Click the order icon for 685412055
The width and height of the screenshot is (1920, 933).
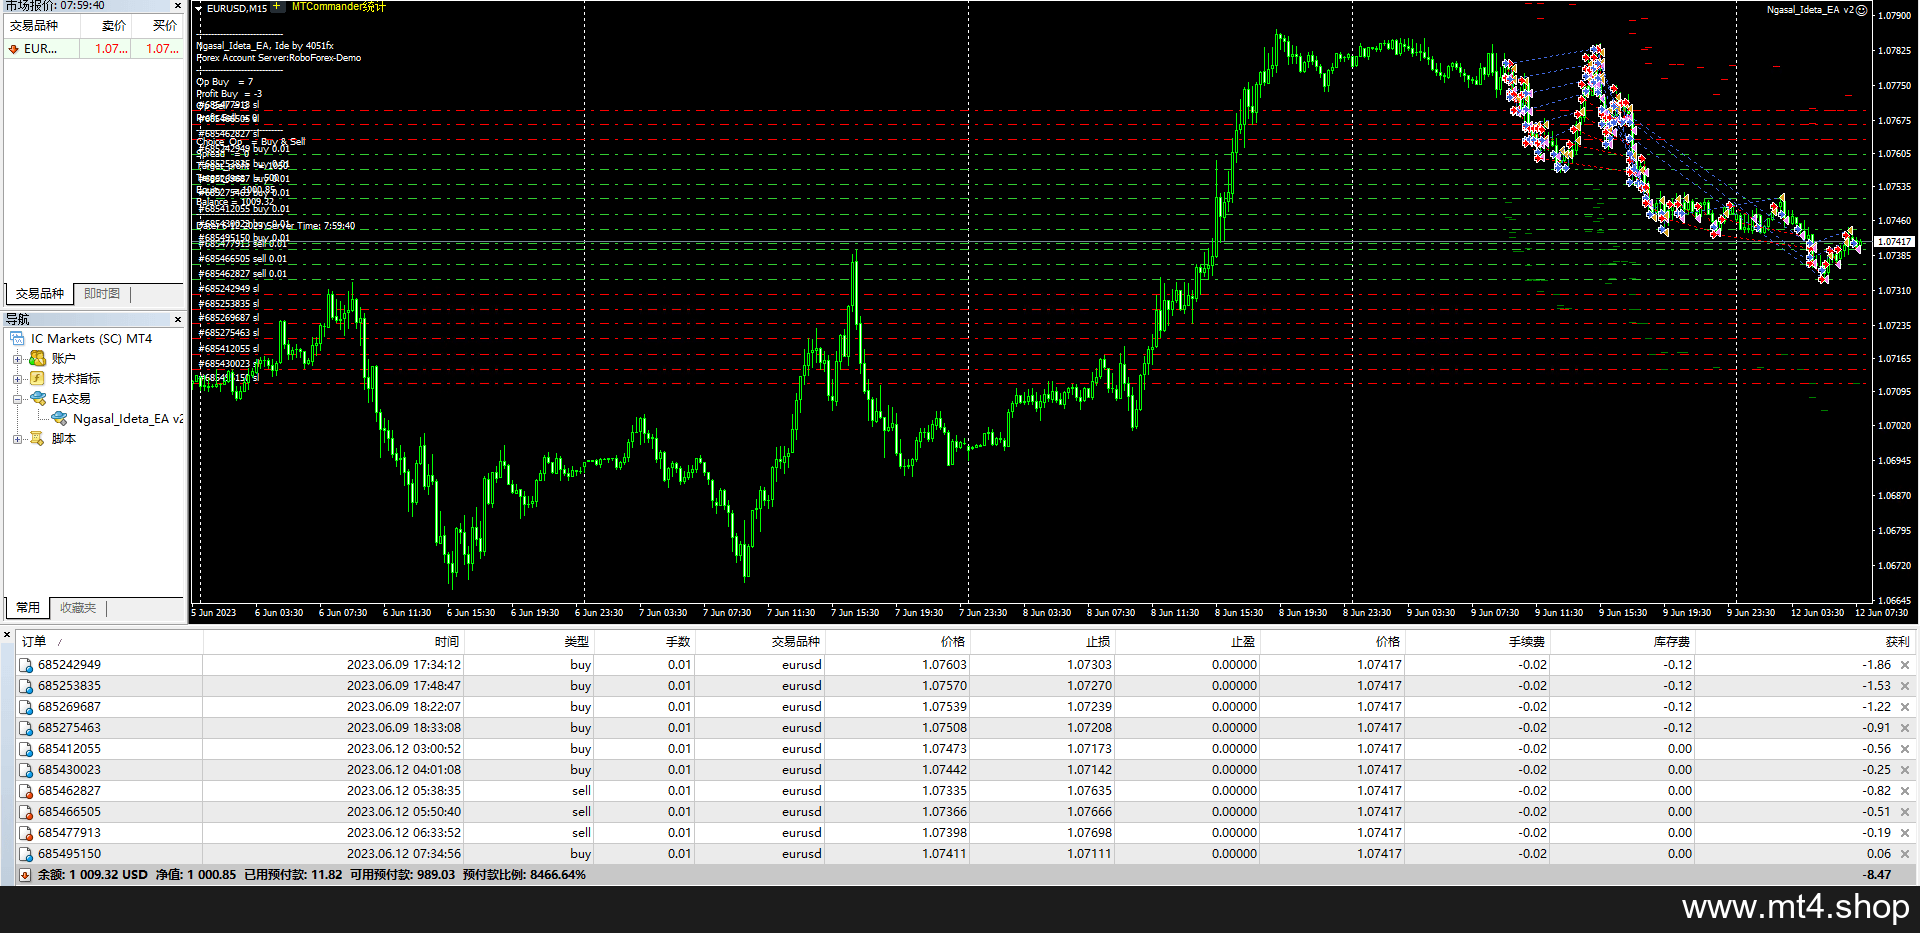click(x=26, y=749)
